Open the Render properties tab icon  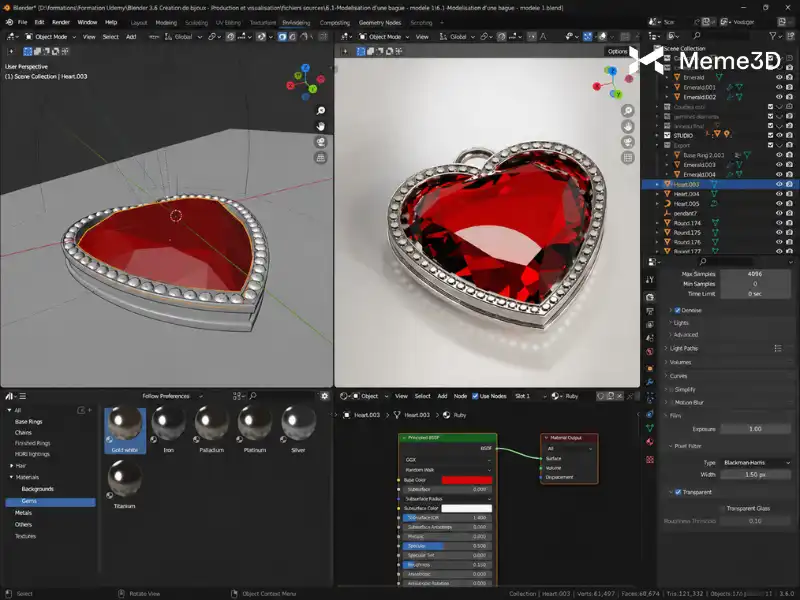tap(650, 297)
